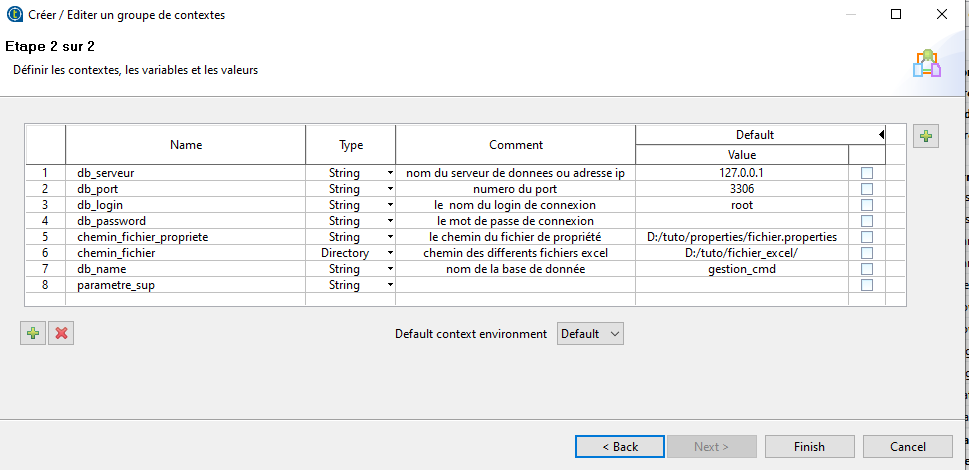
Task: Open the Type dropdown for chemin_fichier (Directory)
Action: (x=390, y=253)
